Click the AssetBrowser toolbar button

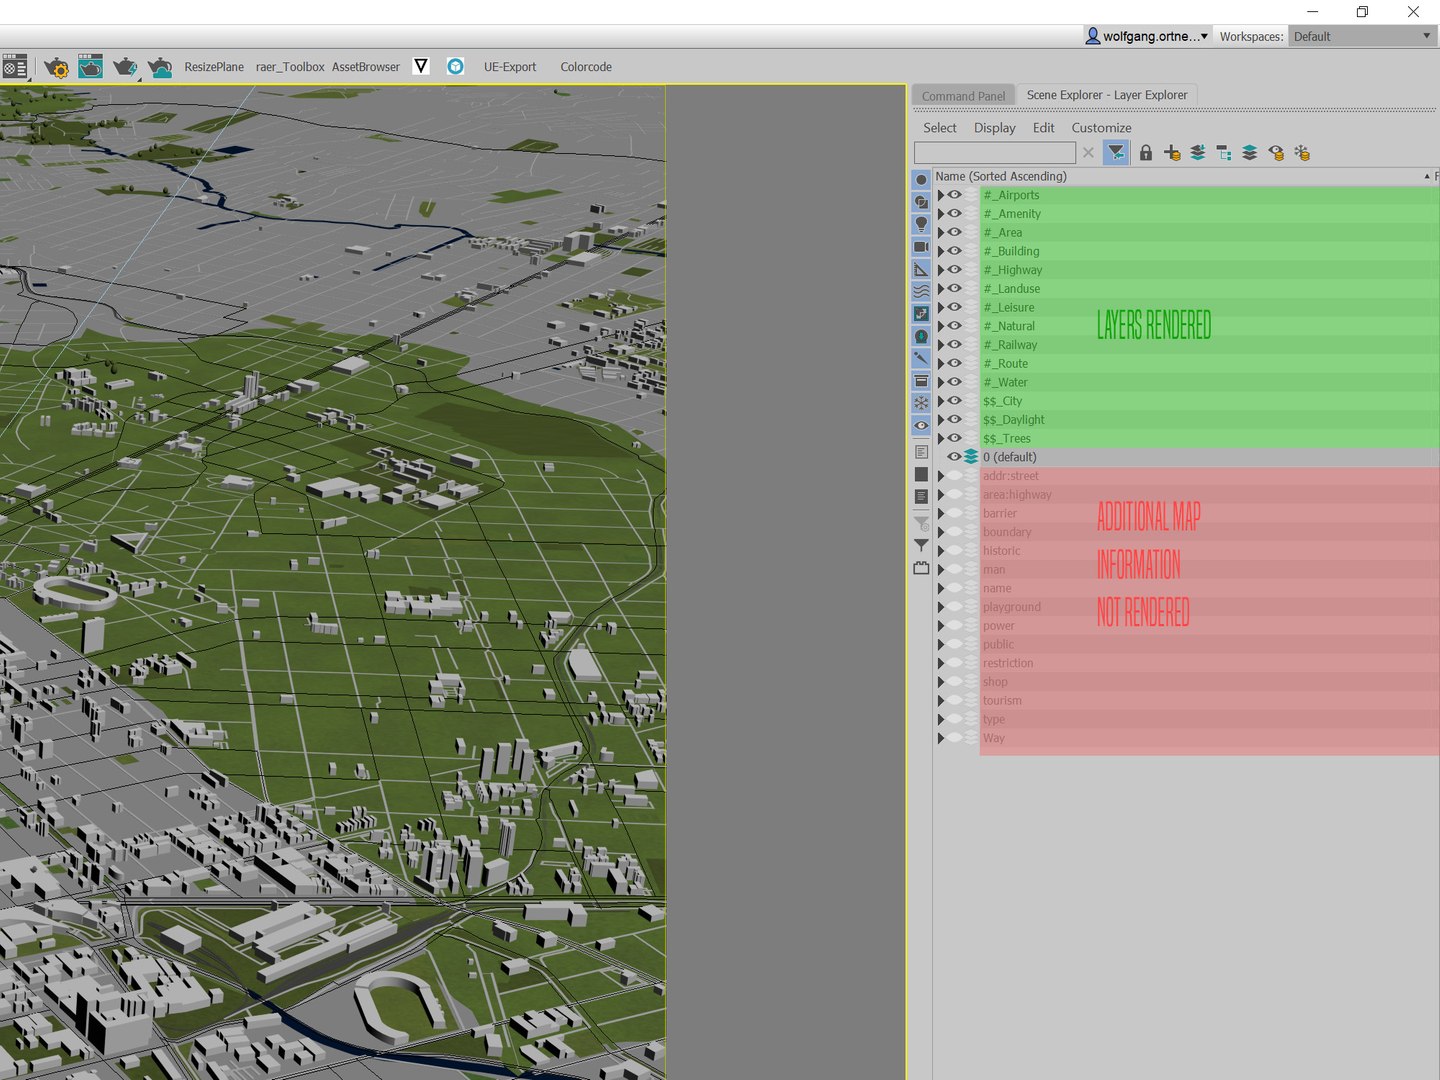coord(366,67)
